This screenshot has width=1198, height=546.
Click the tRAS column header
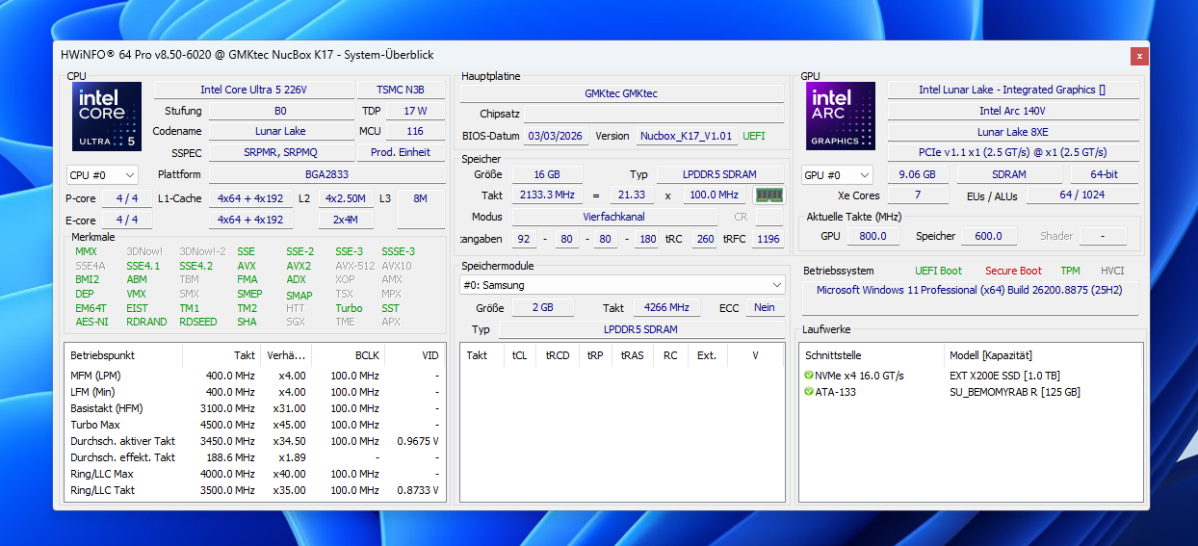click(x=632, y=356)
